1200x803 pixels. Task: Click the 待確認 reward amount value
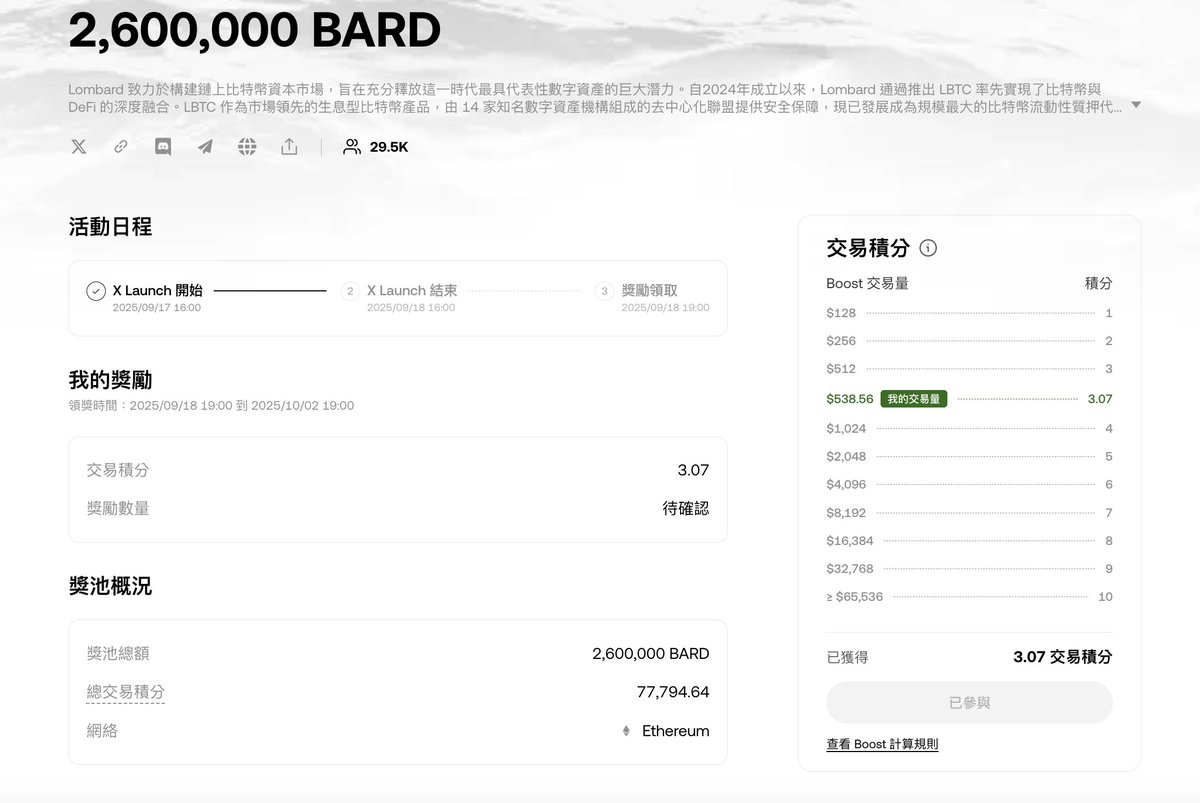tap(686, 508)
